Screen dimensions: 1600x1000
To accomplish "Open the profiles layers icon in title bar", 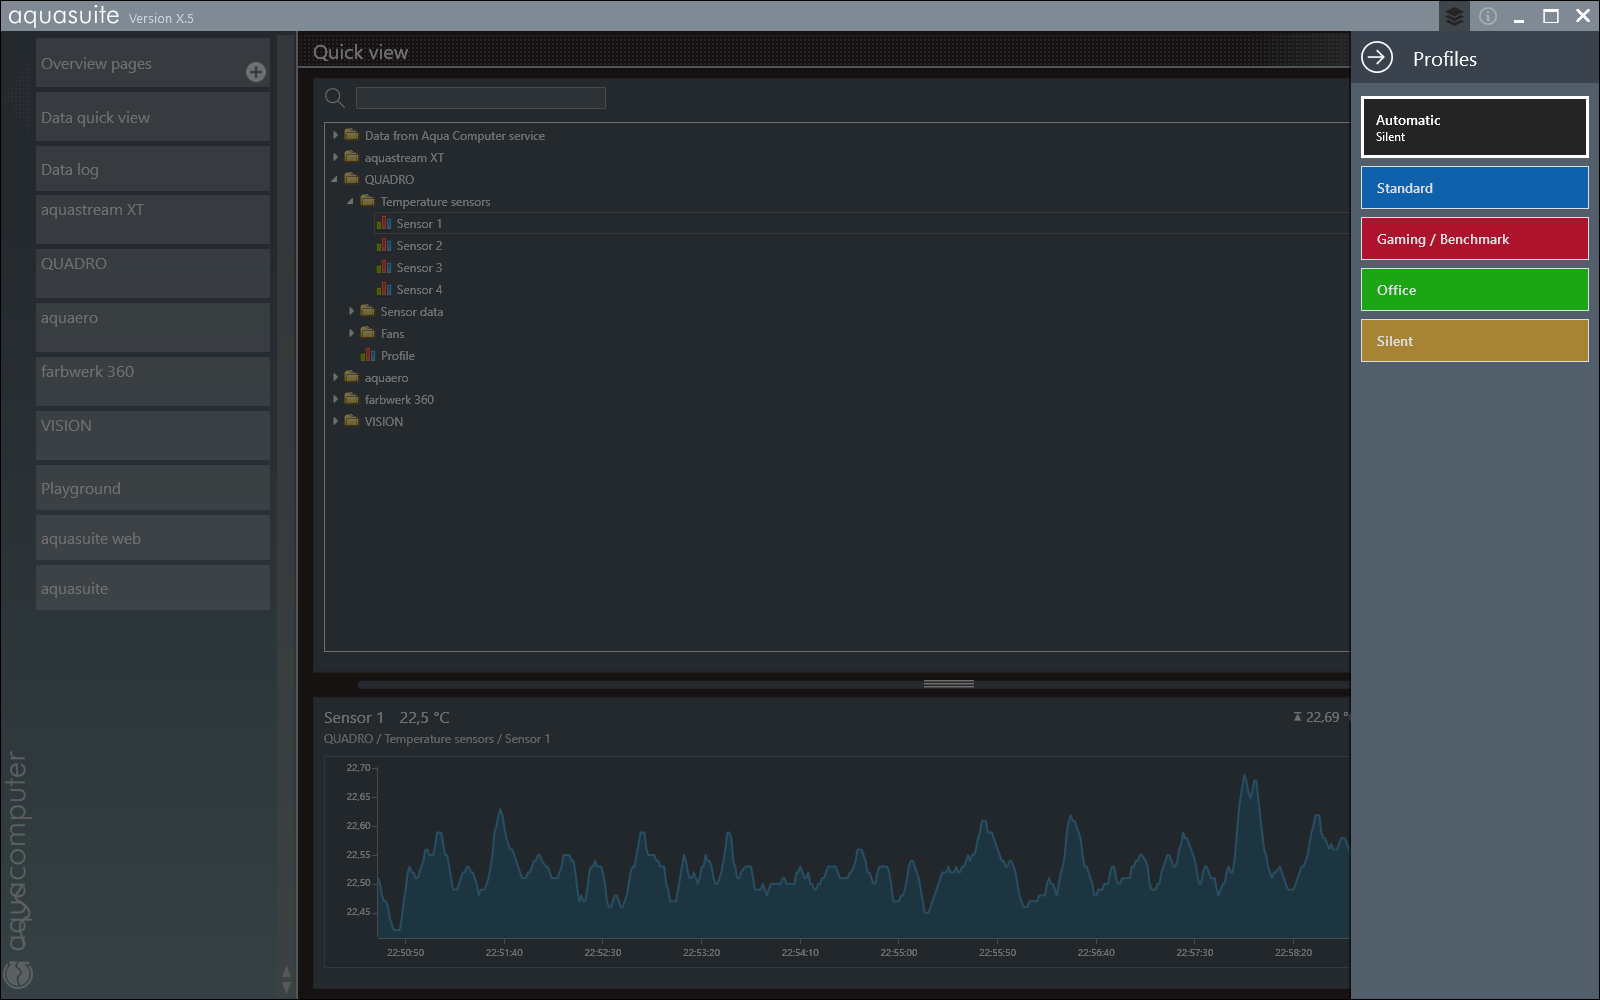I will click(1454, 16).
